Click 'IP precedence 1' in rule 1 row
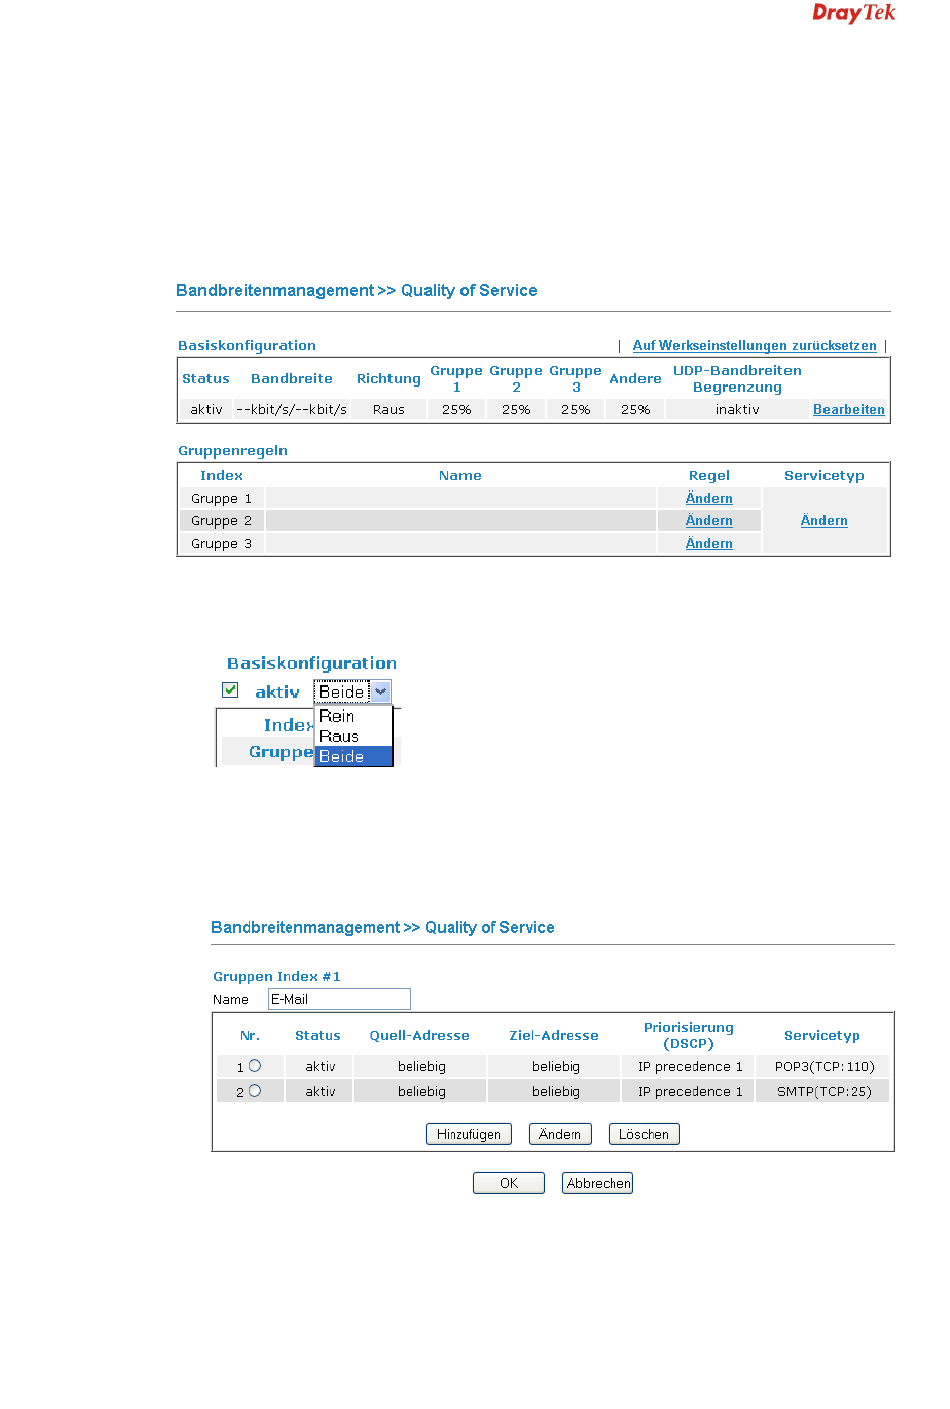The height and width of the screenshot is (1409, 950). [x=690, y=1067]
